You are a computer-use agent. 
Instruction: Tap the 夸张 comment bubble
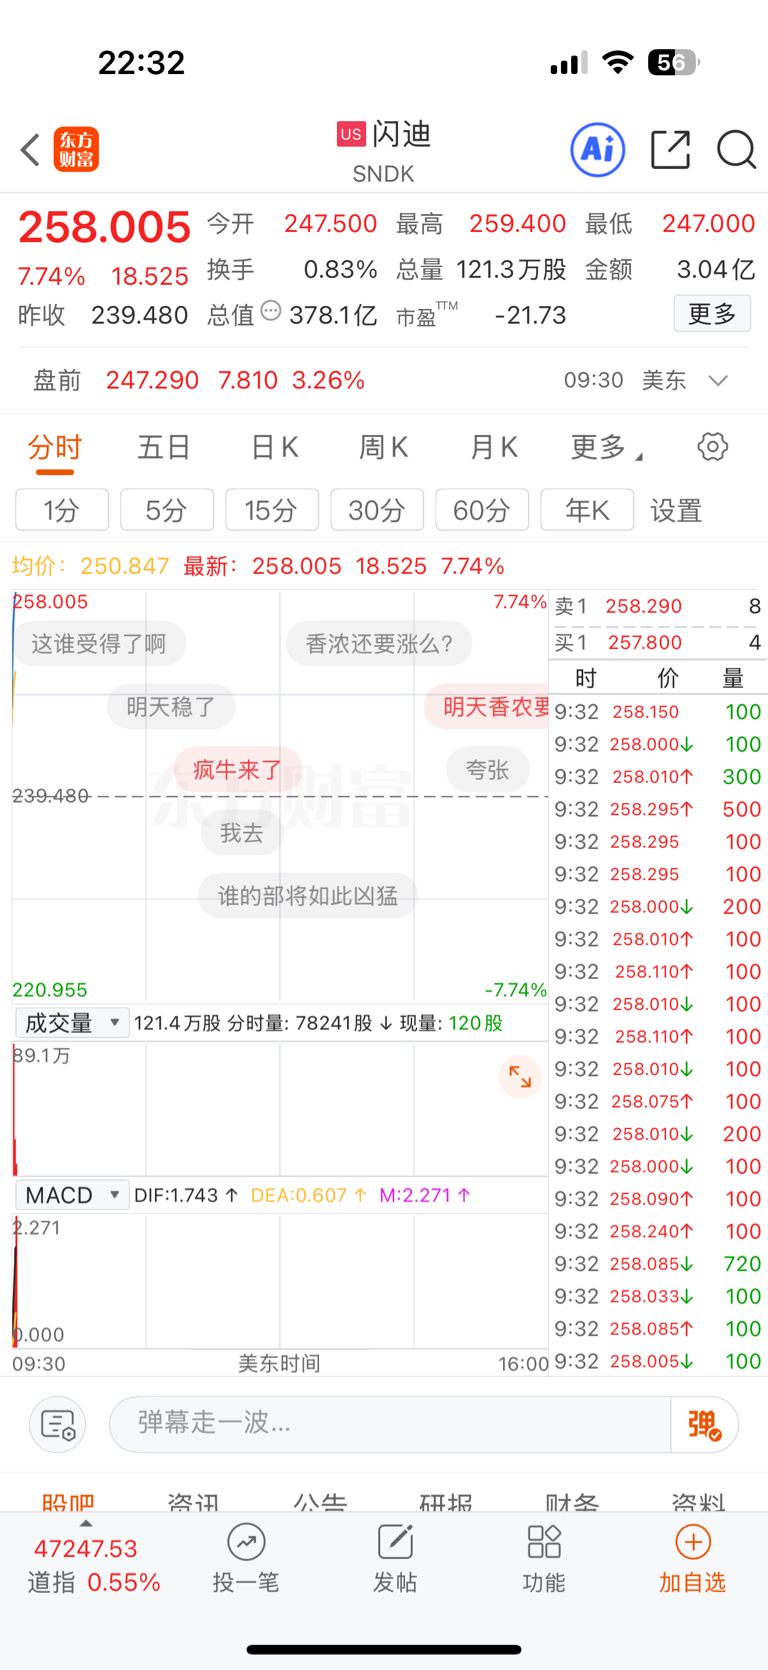[487, 770]
